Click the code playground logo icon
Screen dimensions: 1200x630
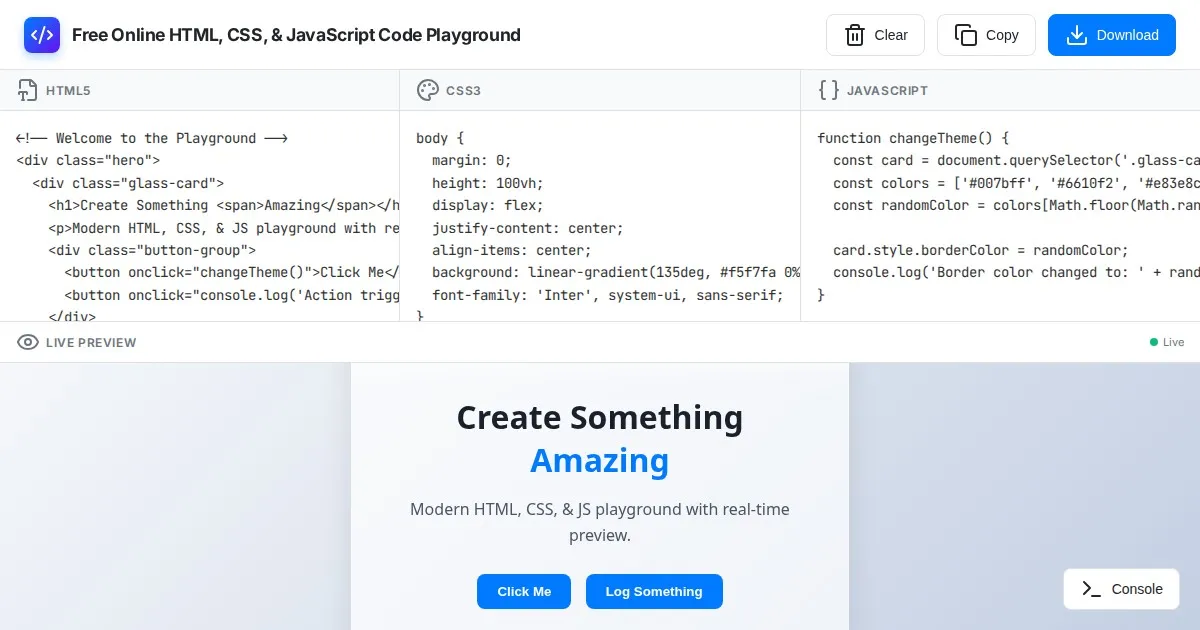point(42,35)
